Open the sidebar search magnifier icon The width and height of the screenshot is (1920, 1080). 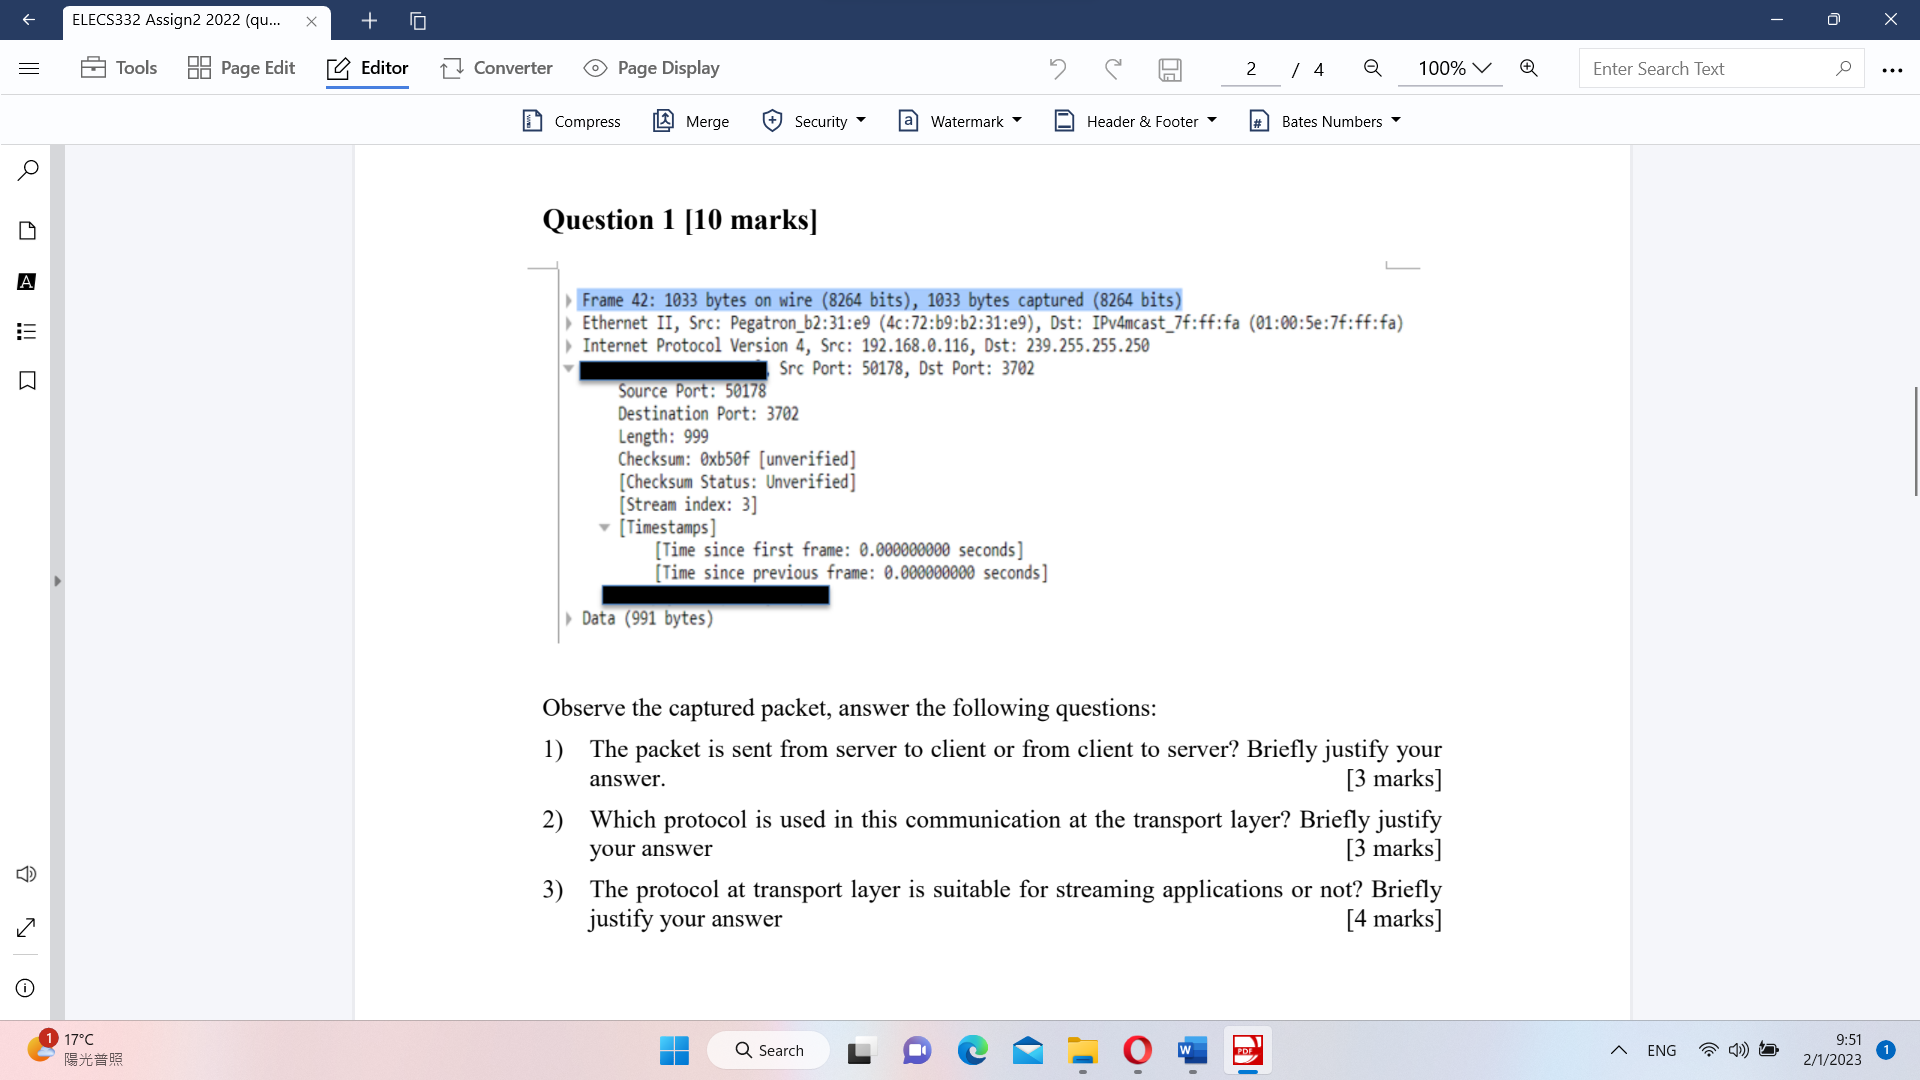coord(27,171)
